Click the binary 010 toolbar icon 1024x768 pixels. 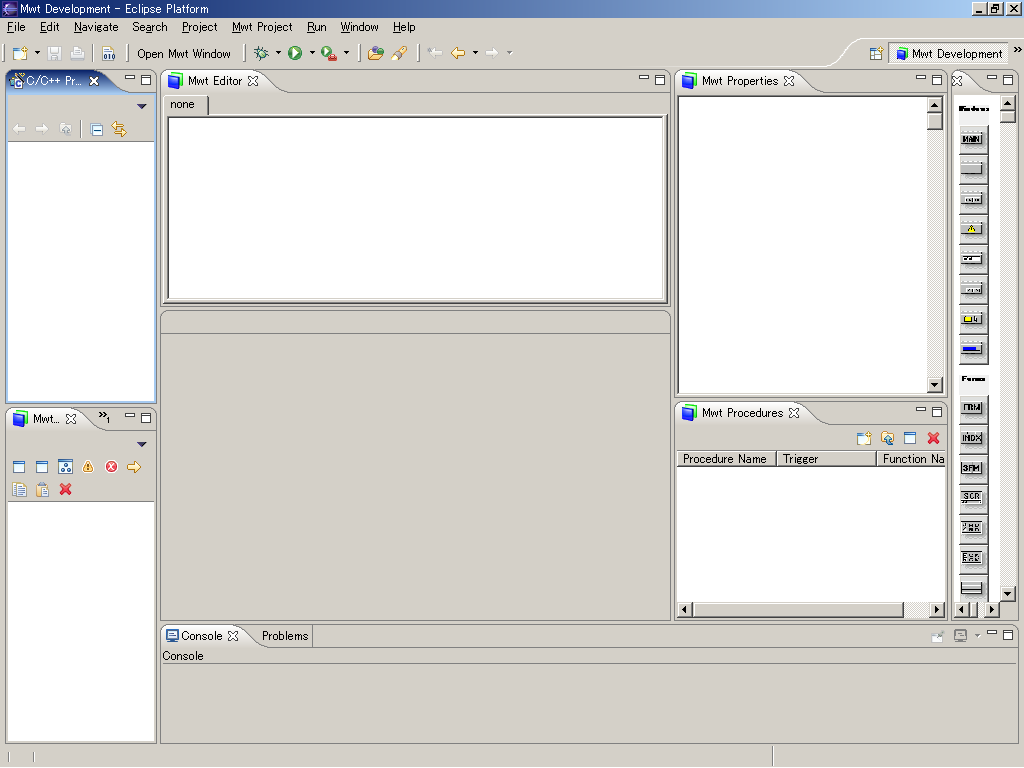coord(108,54)
